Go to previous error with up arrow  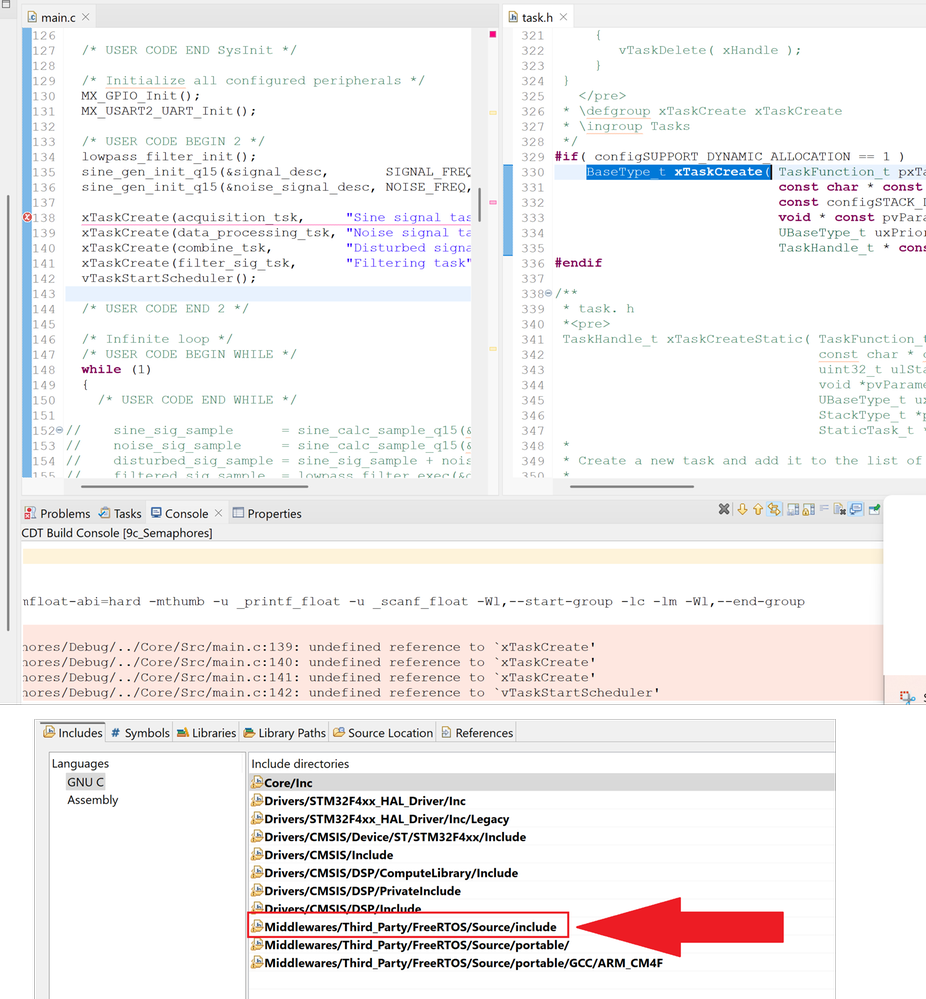click(758, 509)
